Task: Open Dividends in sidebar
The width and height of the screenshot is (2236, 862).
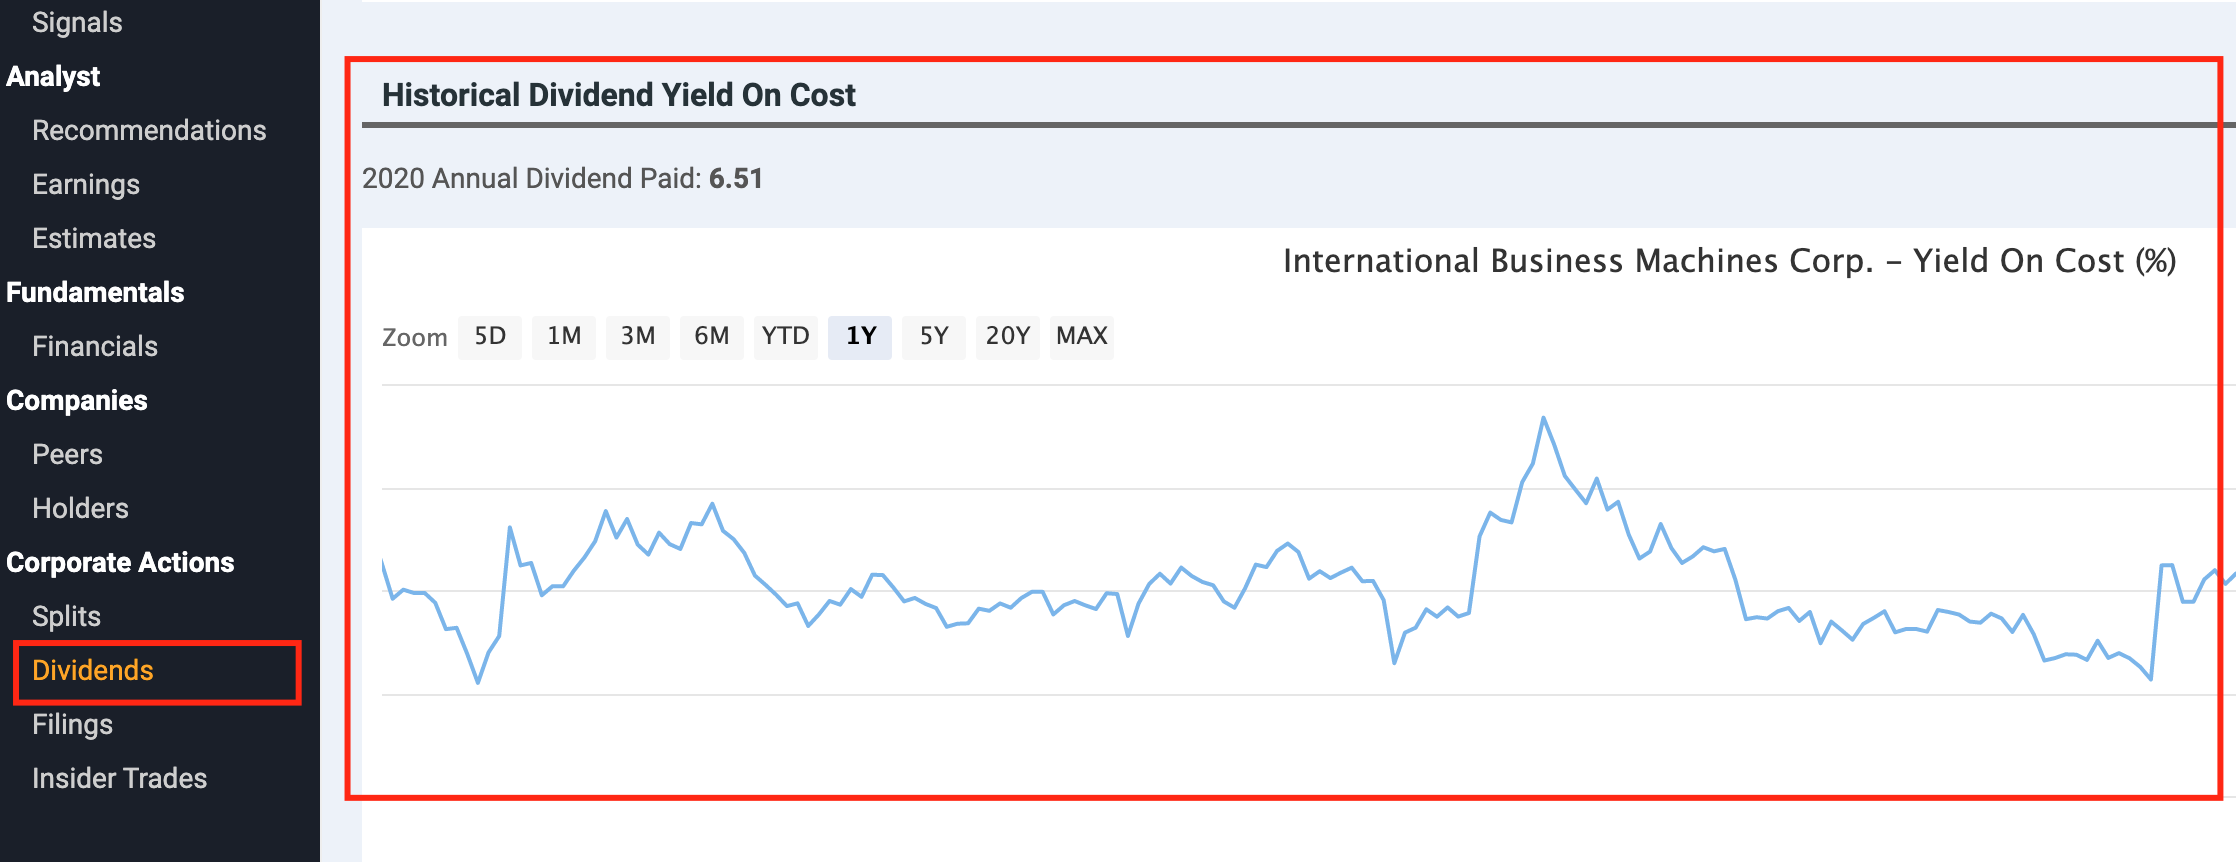Action: [93, 670]
